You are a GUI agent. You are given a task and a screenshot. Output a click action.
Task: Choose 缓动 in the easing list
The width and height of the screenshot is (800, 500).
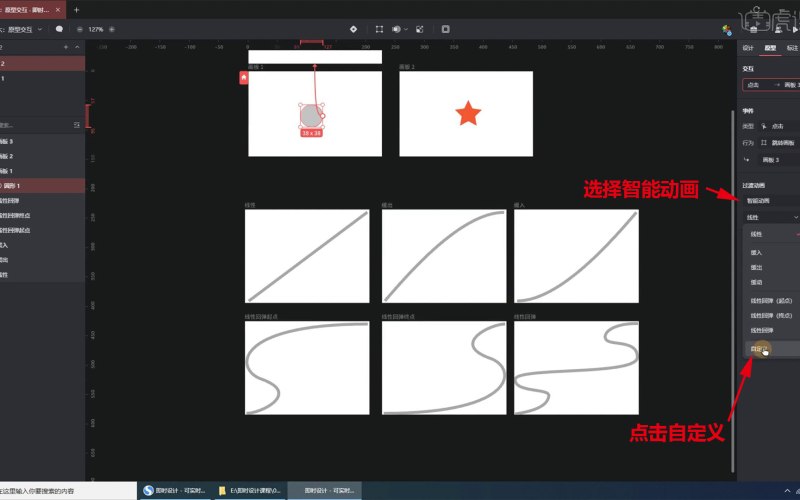[x=772, y=282]
